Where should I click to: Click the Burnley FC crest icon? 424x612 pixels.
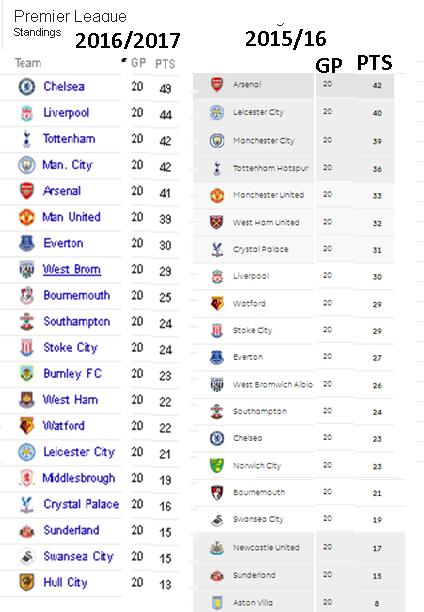pyautogui.click(x=27, y=374)
